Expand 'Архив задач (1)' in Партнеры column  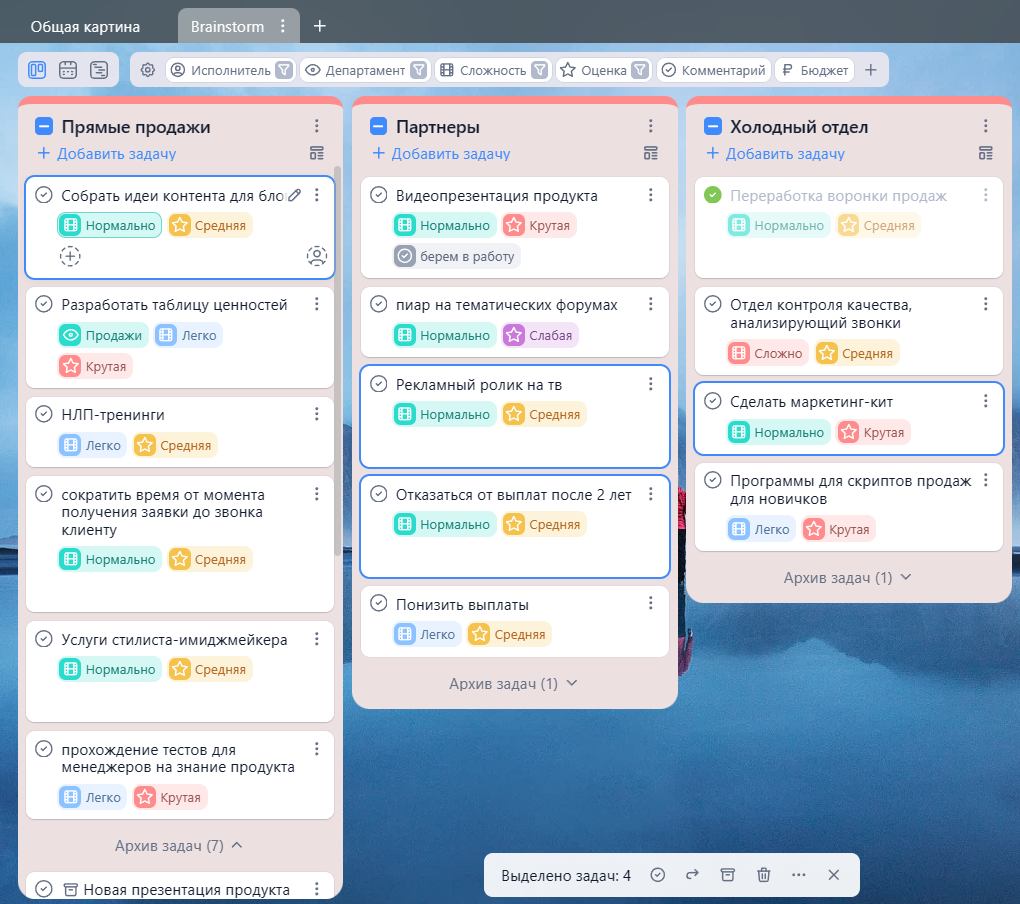click(x=514, y=684)
